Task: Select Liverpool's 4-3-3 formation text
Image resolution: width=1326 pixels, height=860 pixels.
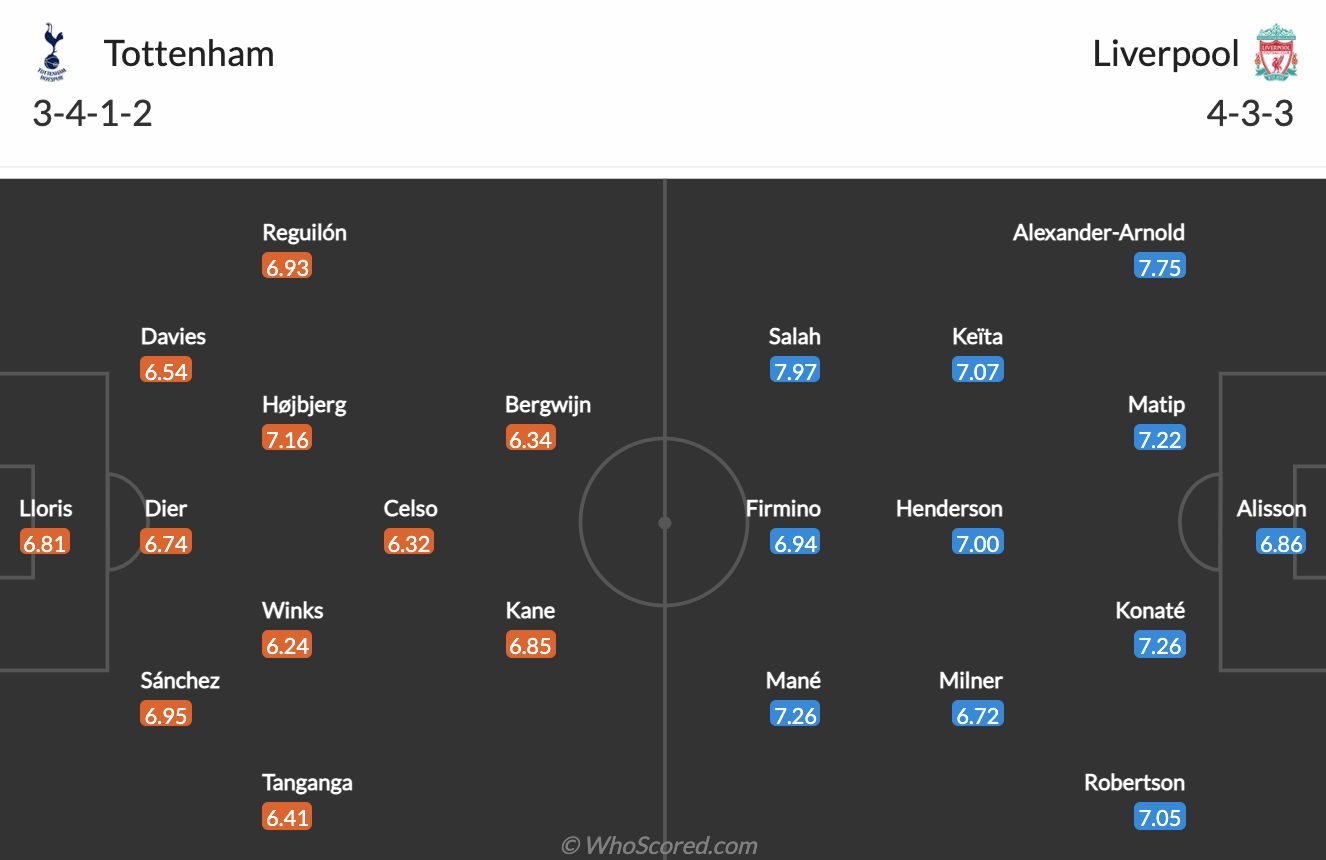Action: pos(1250,113)
